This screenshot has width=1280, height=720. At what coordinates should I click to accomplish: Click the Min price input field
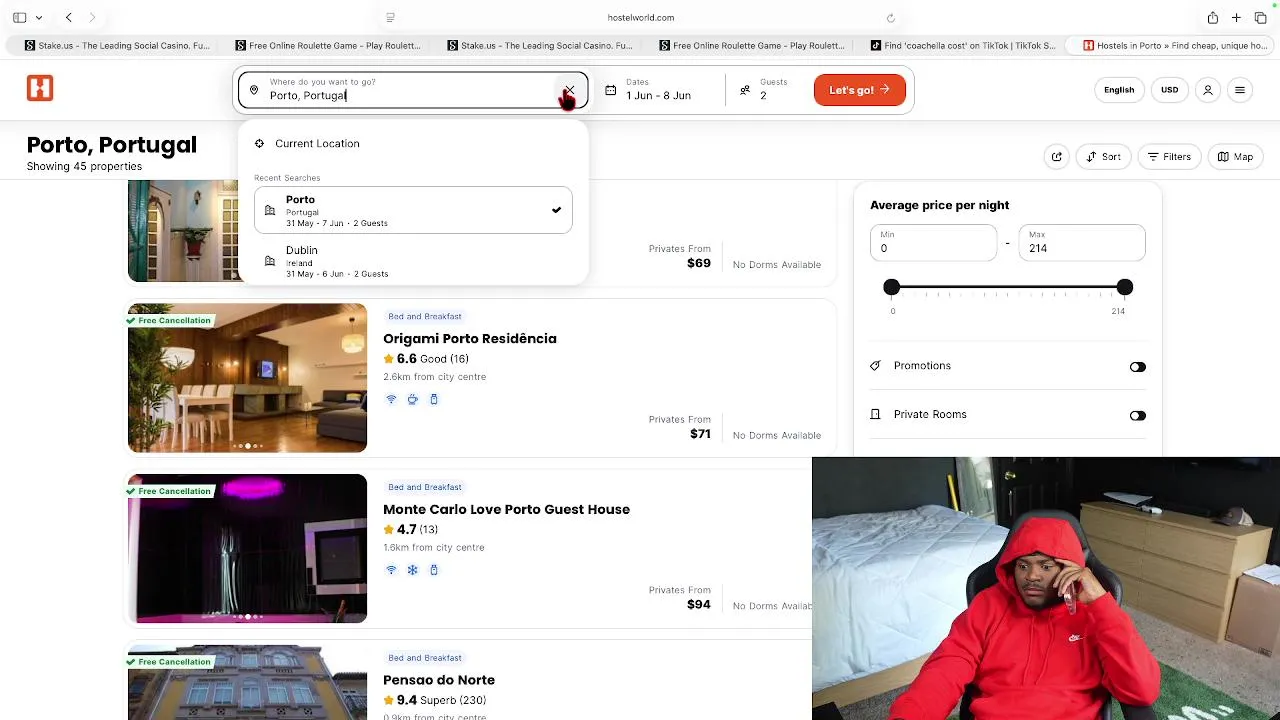click(933, 243)
